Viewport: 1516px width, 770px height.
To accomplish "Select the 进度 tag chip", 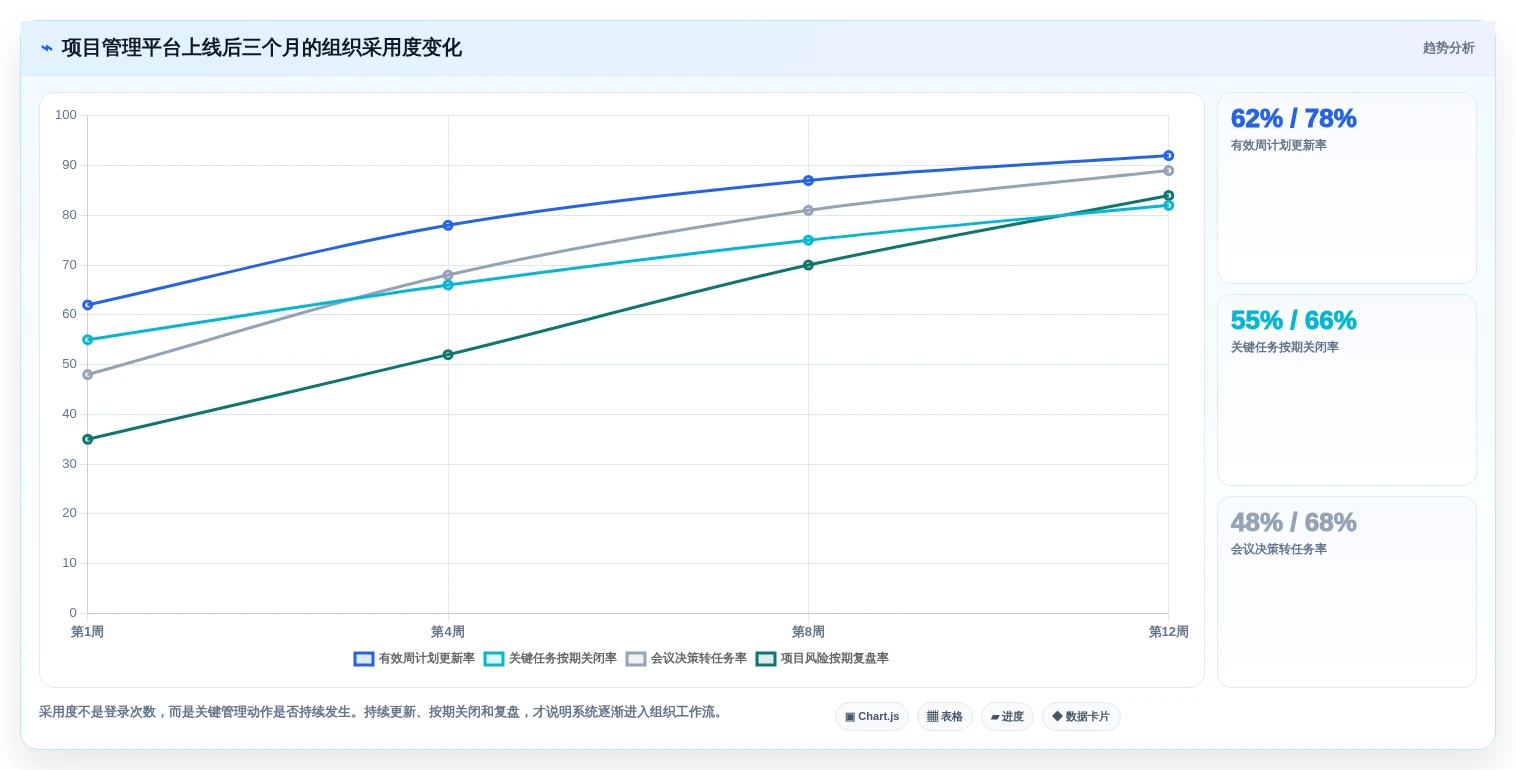I will point(1007,716).
